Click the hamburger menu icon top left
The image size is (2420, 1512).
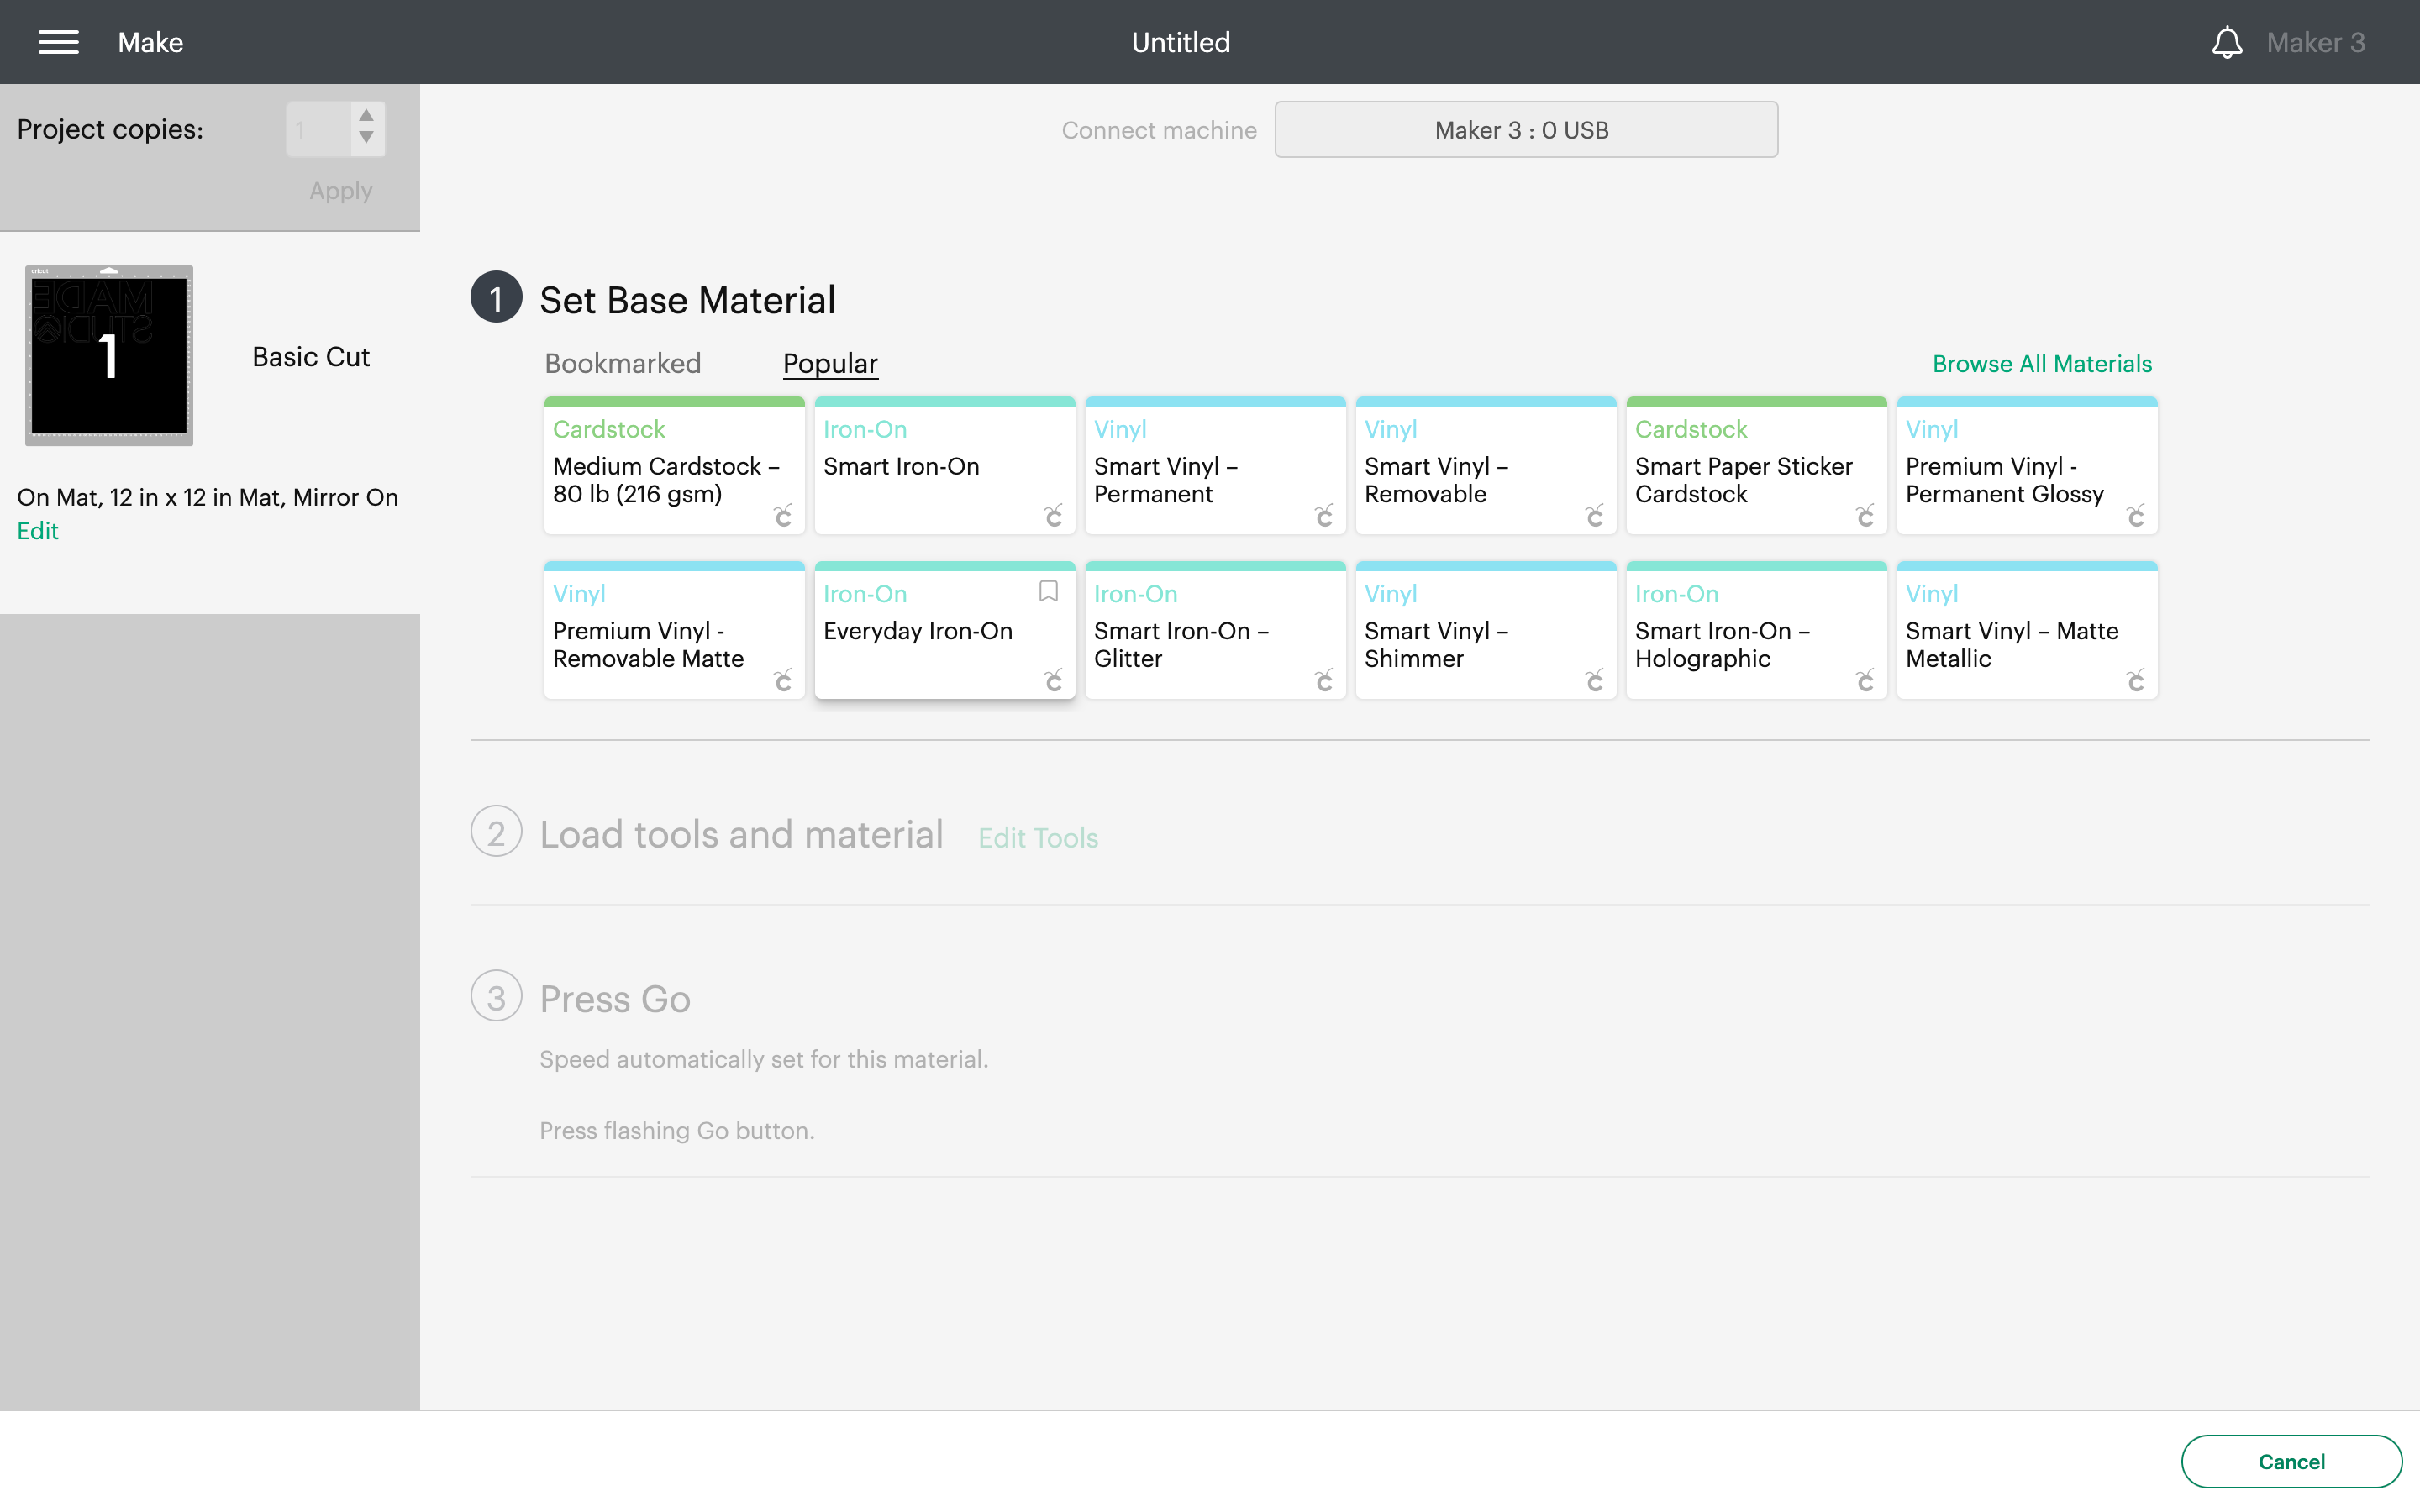tap(57, 42)
